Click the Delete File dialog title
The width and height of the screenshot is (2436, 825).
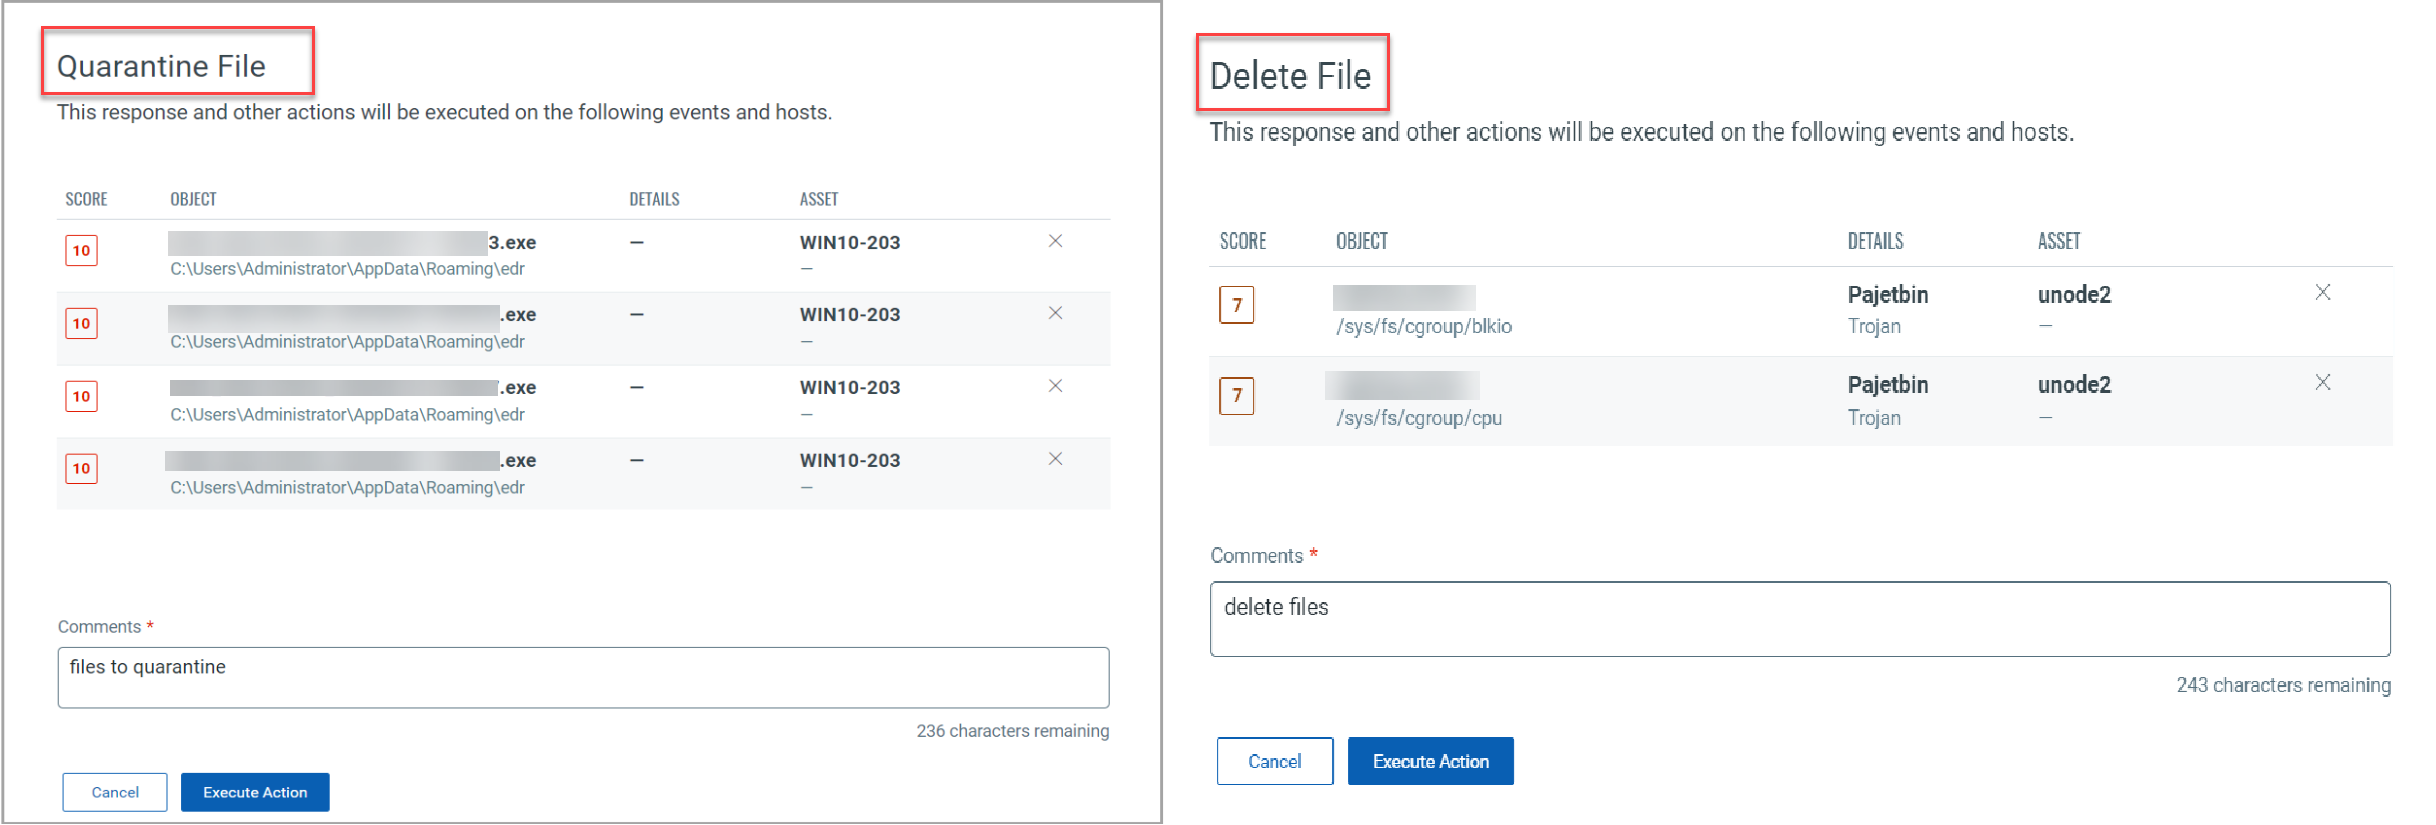coord(1291,76)
